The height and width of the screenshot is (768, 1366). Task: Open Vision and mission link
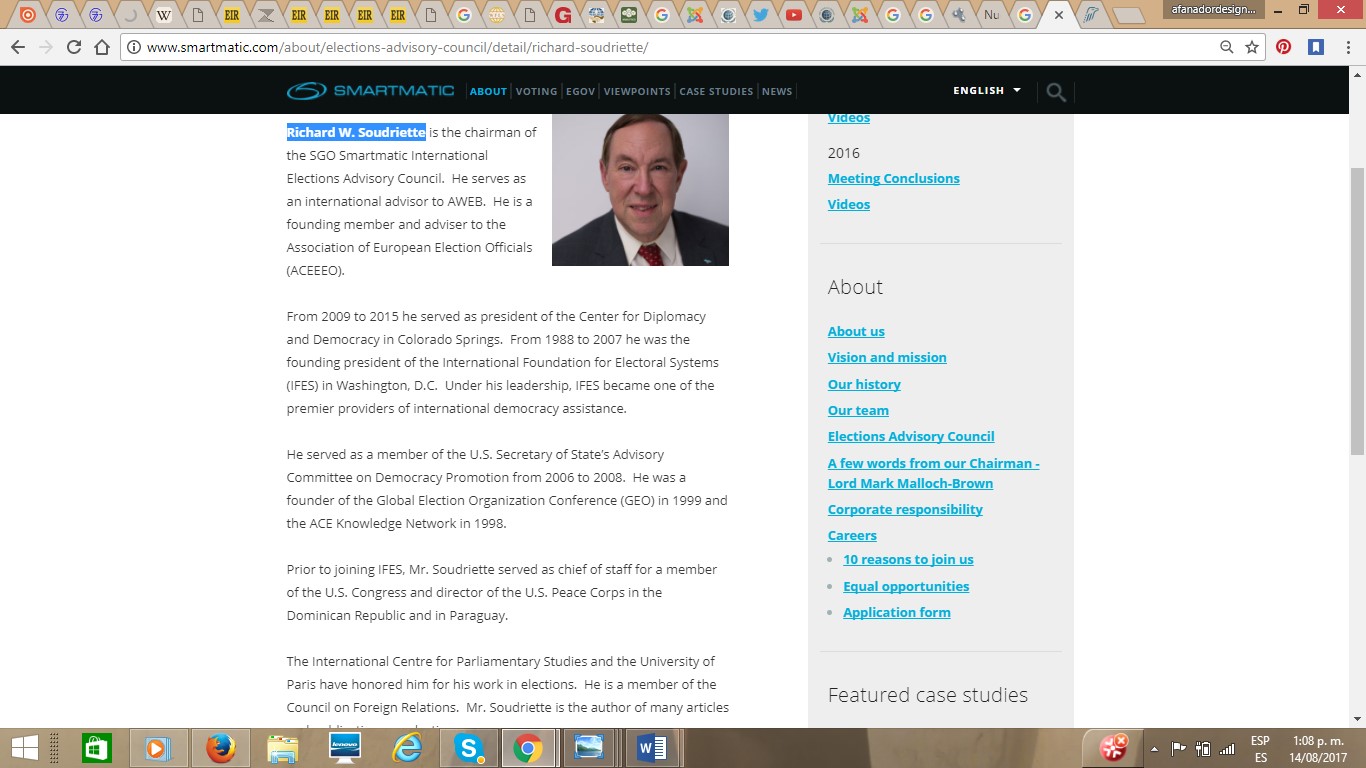887,358
